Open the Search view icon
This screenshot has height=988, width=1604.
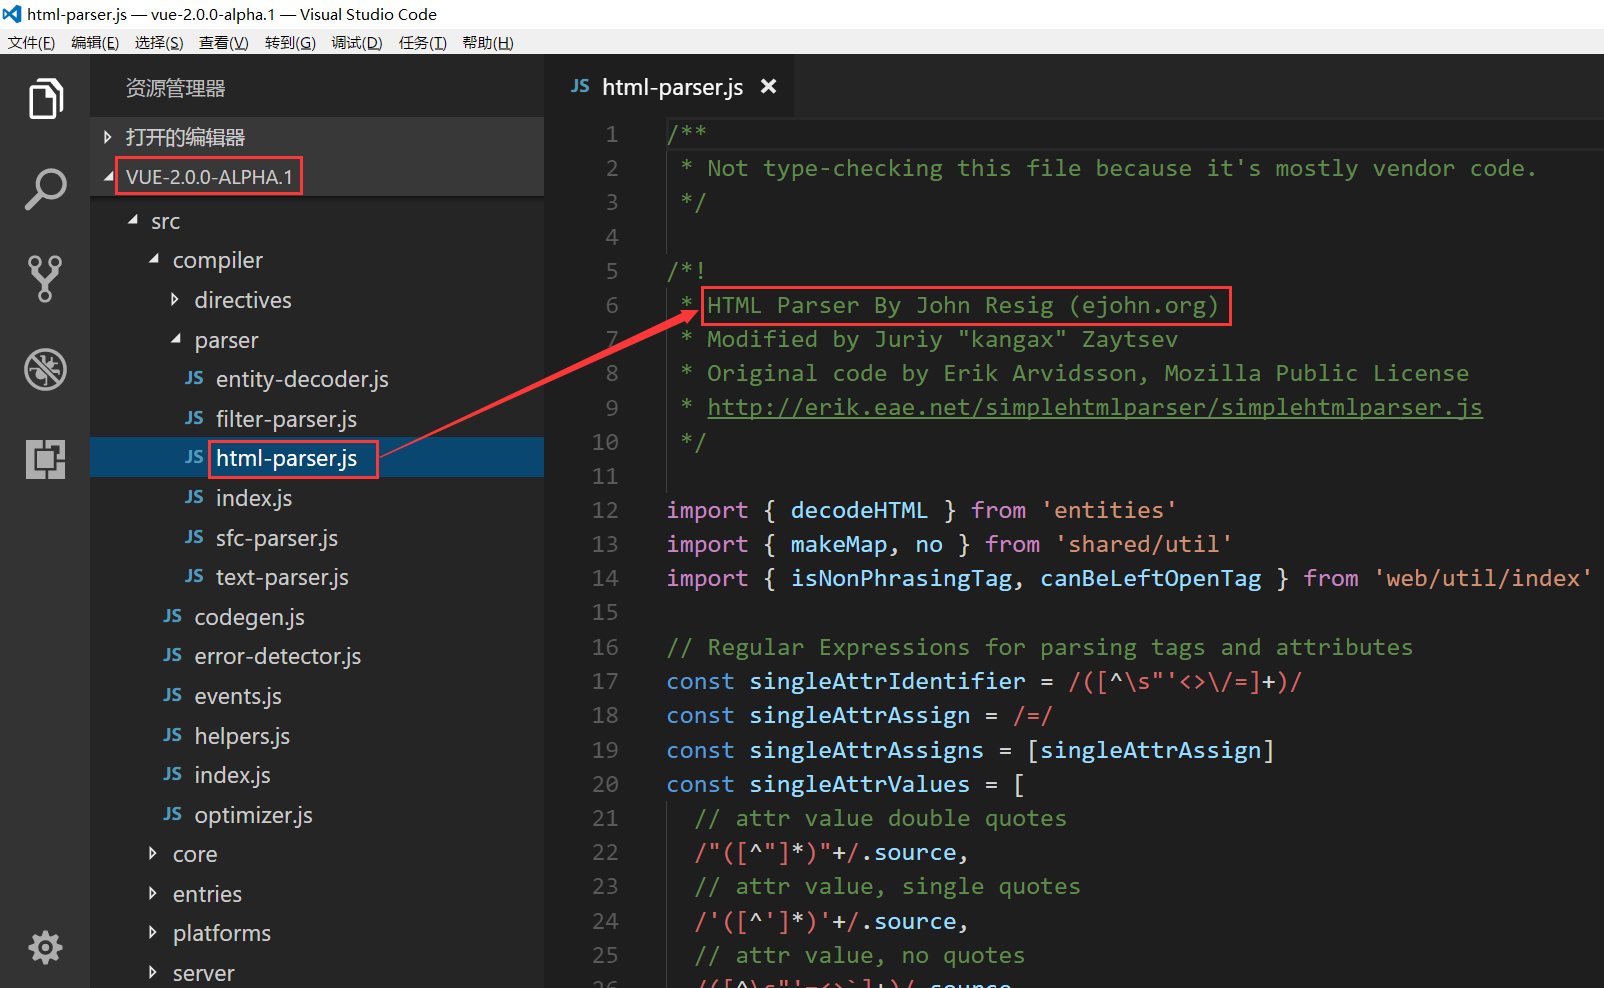[x=45, y=189]
